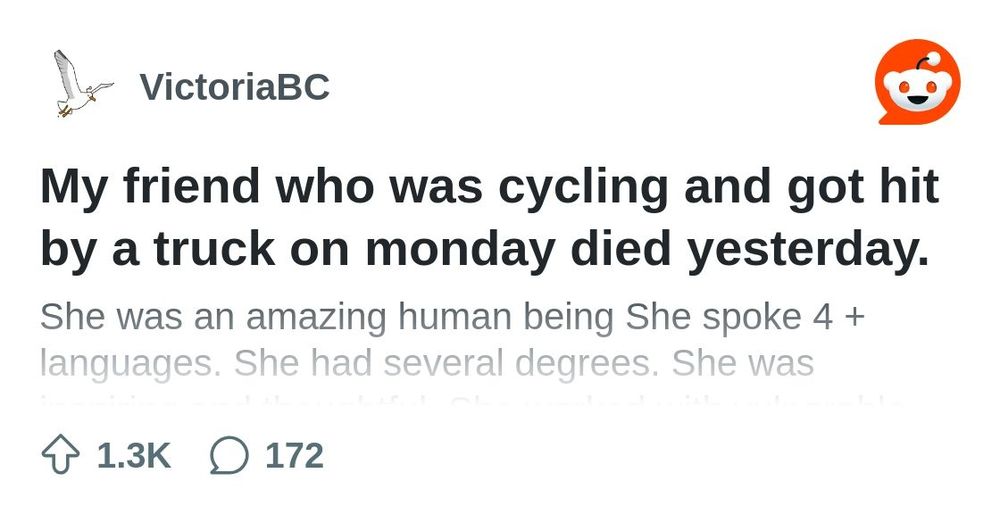Click "My friend" at headline start
1000x521 pixels.
coord(151,187)
